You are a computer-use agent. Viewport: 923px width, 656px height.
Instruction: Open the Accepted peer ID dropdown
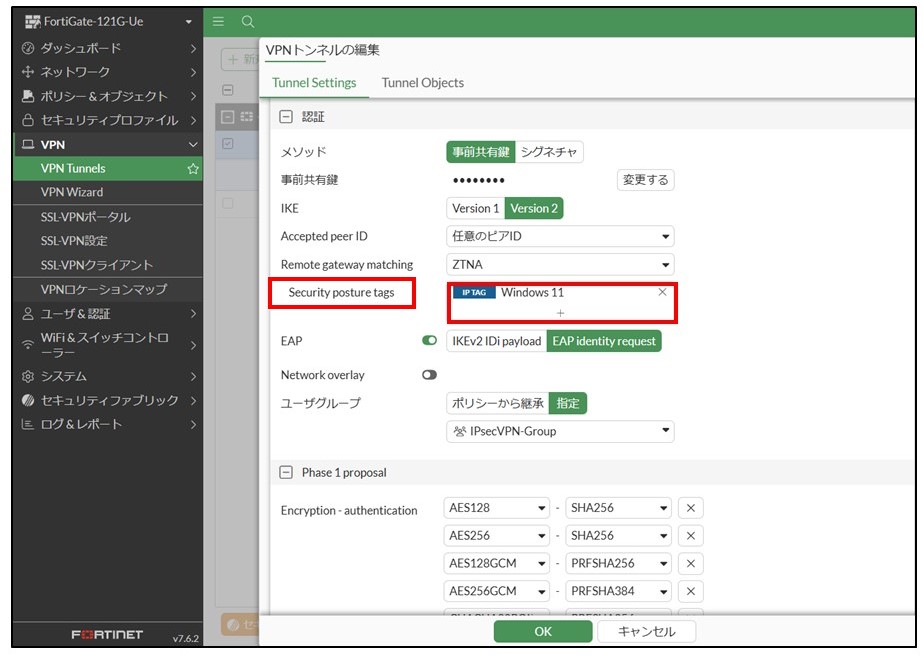(560, 237)
